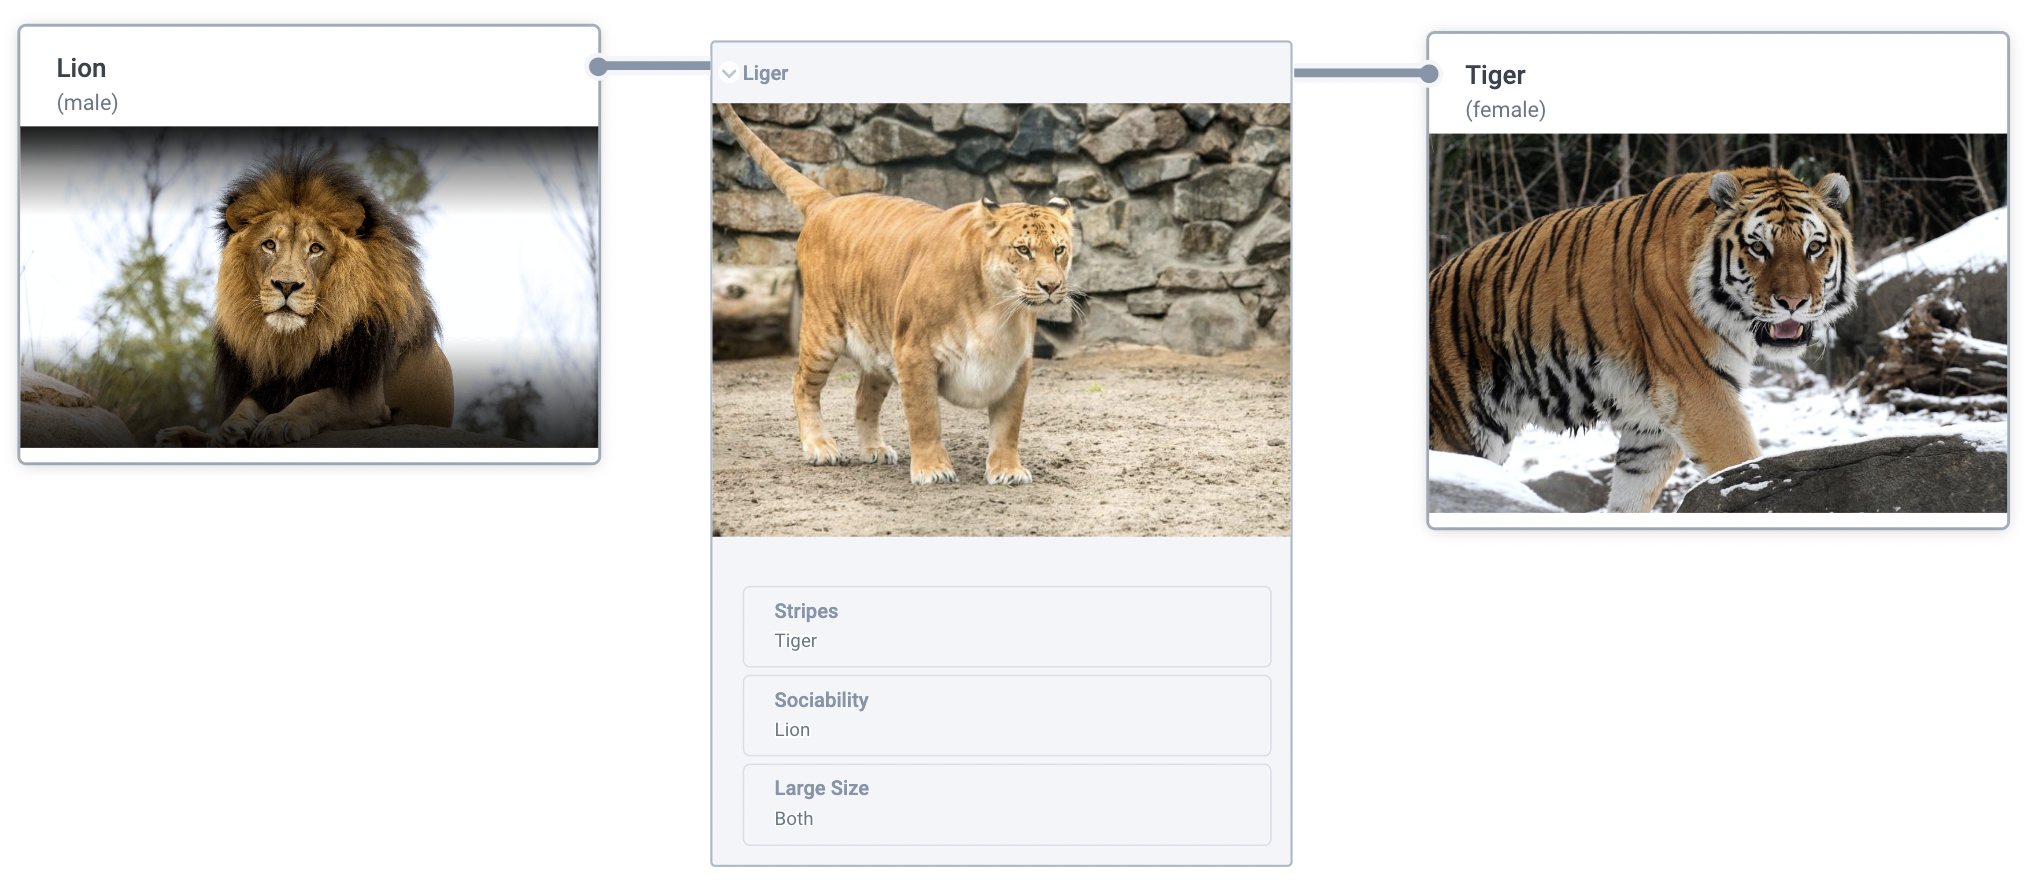The height and width of the screenshot is (894, 2030).
Task: Click the Lion card connector dot
Action: tap(598, 67)
